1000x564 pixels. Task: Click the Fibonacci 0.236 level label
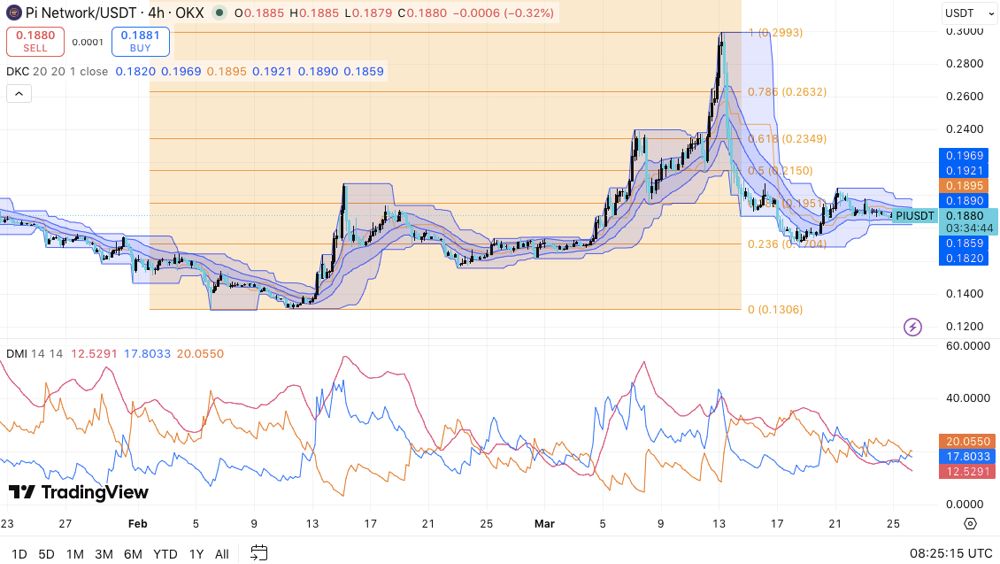point(787,244)
